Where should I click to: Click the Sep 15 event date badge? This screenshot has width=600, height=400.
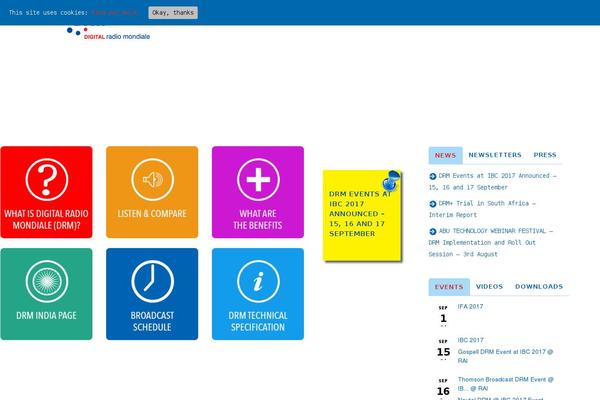[x=443, y=349]
